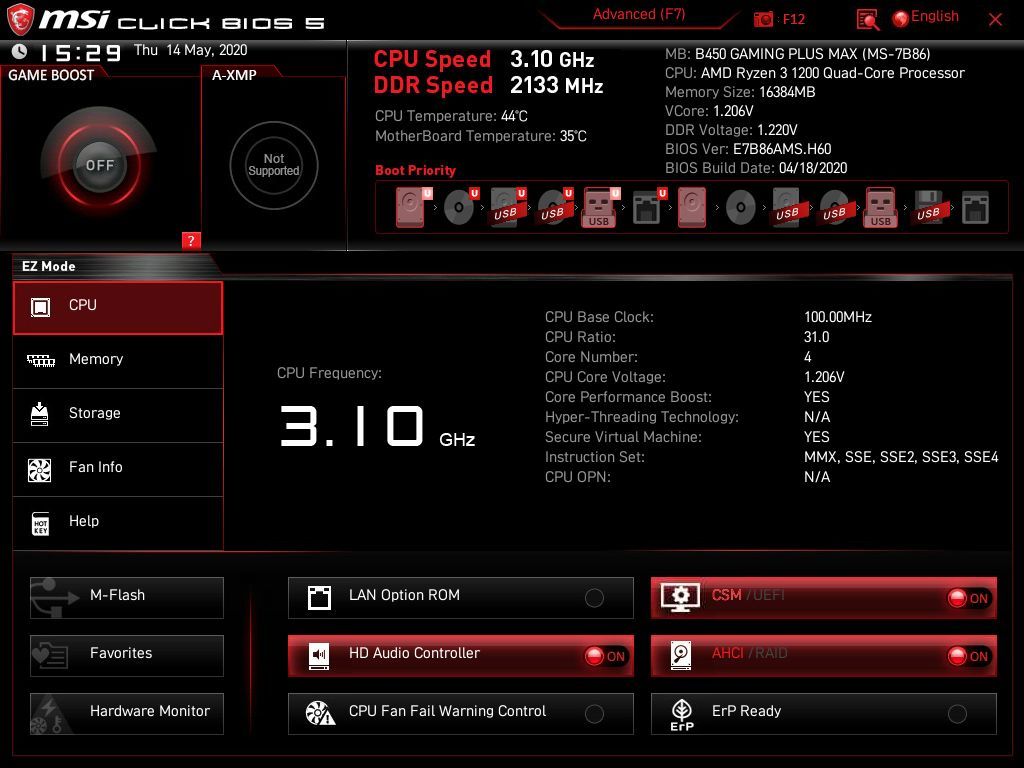Select the legacy USB key boot device
Viewport: 1024px width, 768px height.
pos(880,208)
